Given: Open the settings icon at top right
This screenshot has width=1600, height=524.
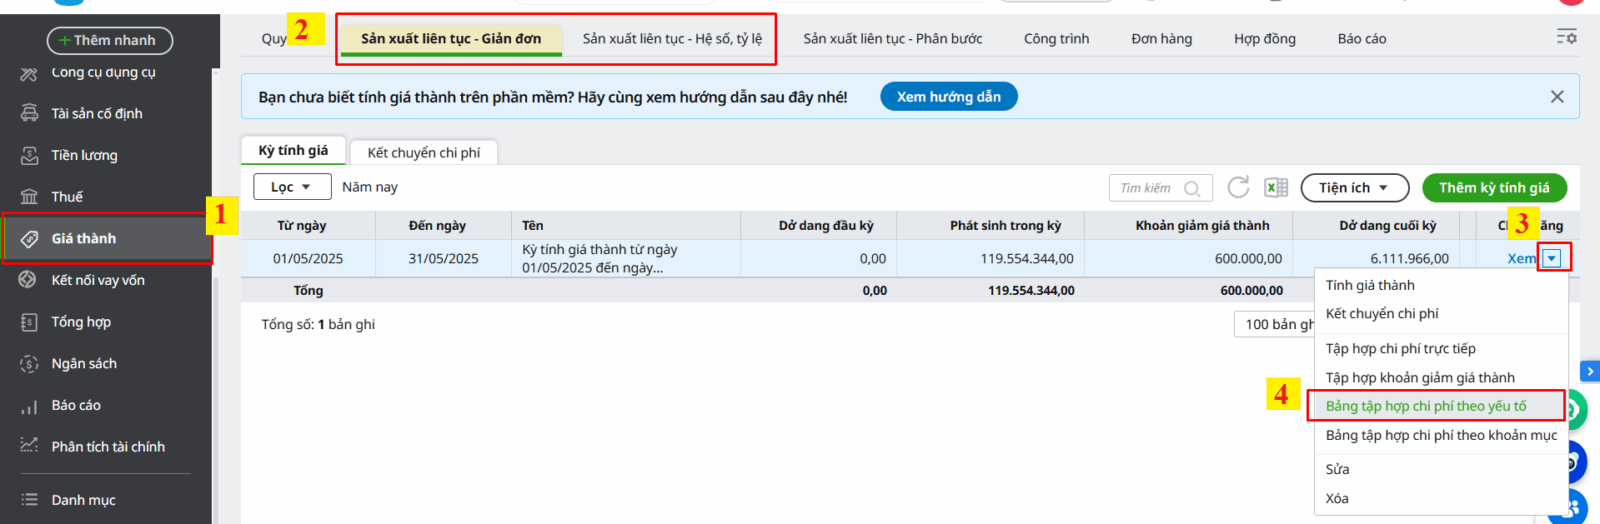Looking at the screenshot, I should click(1566, 37).
